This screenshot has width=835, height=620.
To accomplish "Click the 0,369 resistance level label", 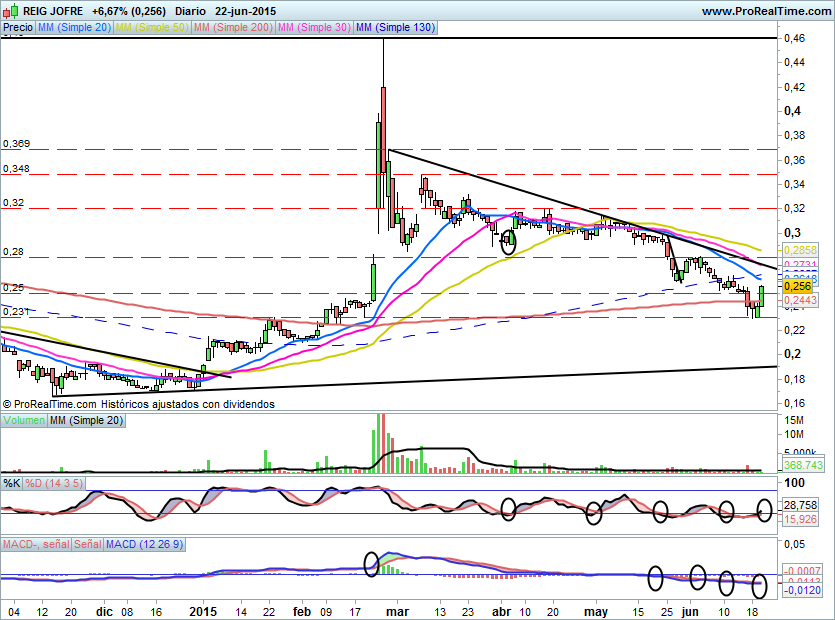I will coord(15,144).
